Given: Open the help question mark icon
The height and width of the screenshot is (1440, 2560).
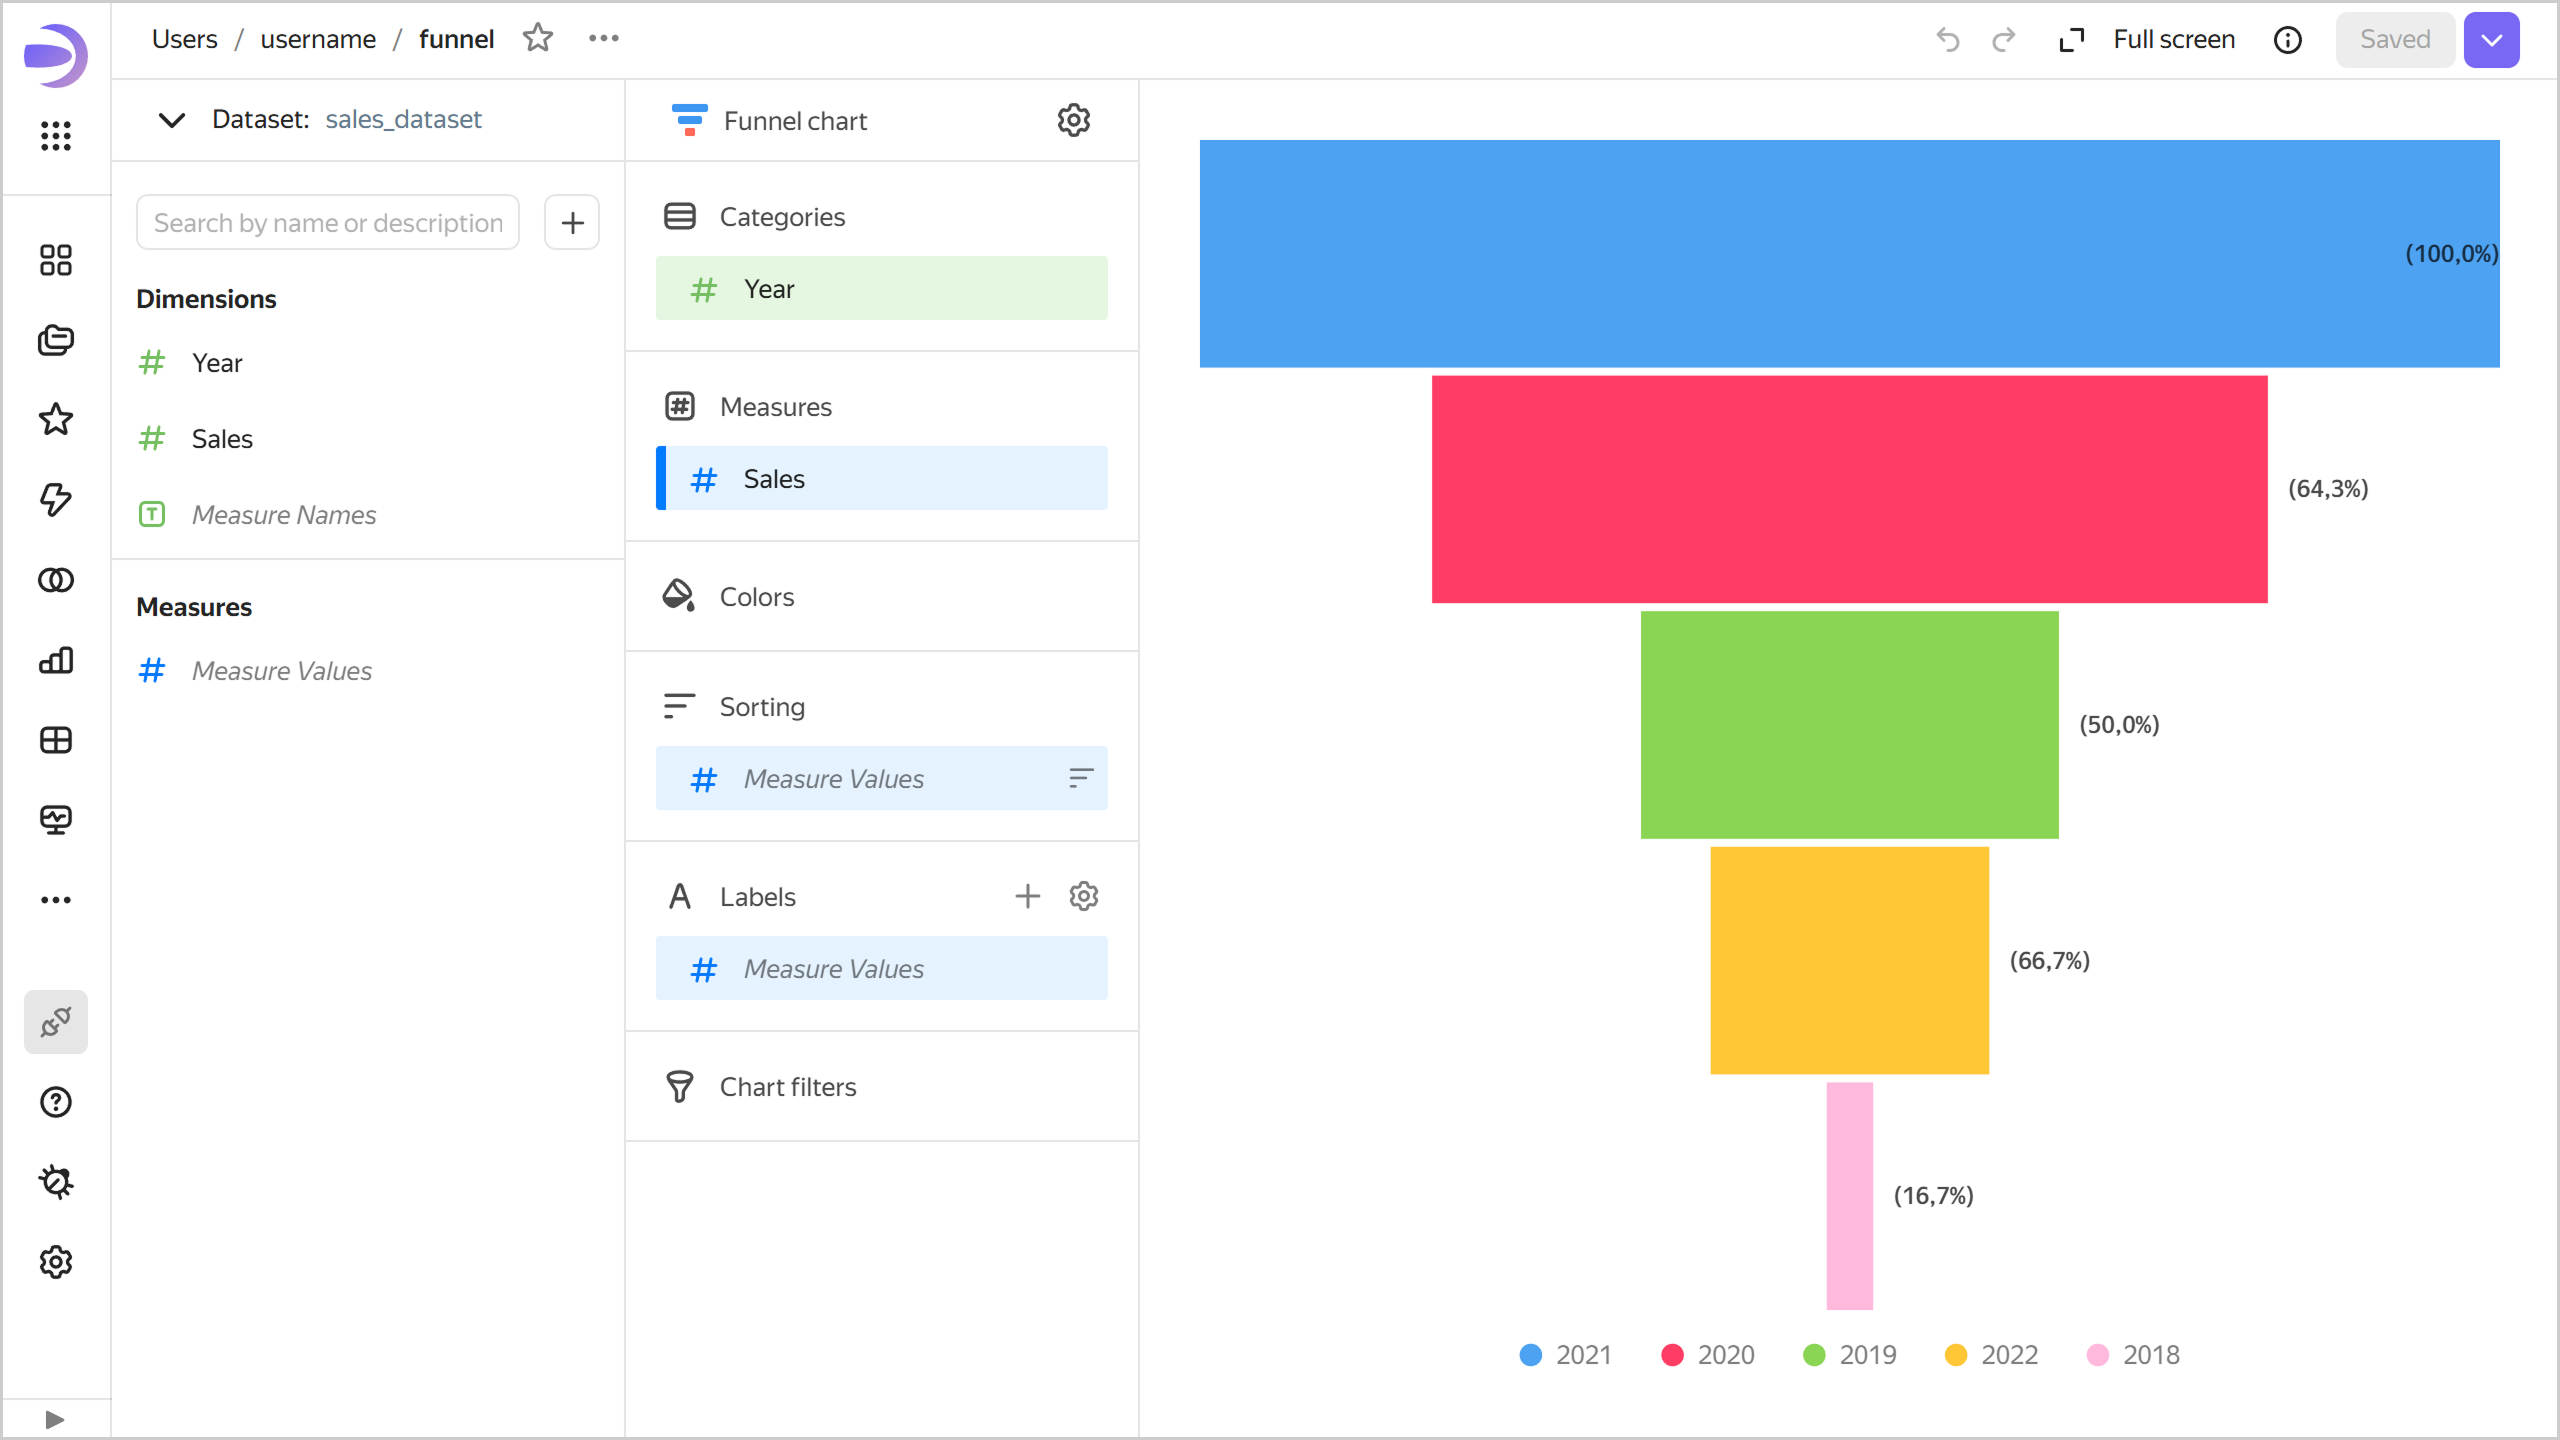Looking at the screenshot, I should point(56,1102).
